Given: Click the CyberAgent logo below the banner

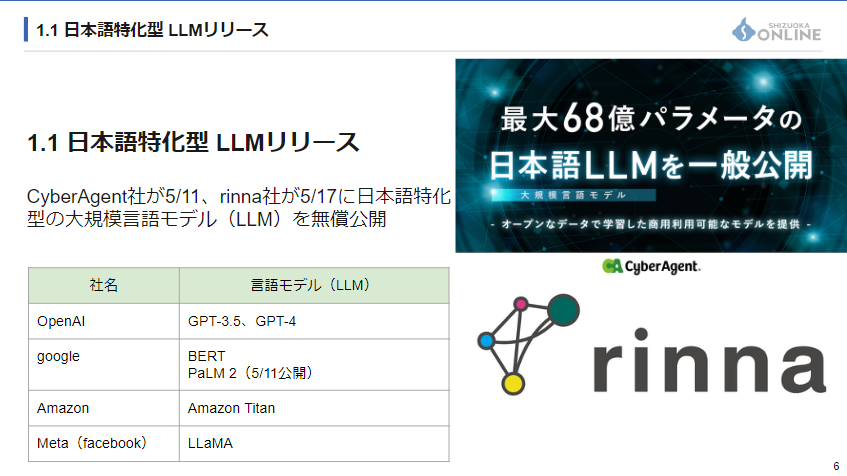Looking at the screenshot, I should coord(651,266).
